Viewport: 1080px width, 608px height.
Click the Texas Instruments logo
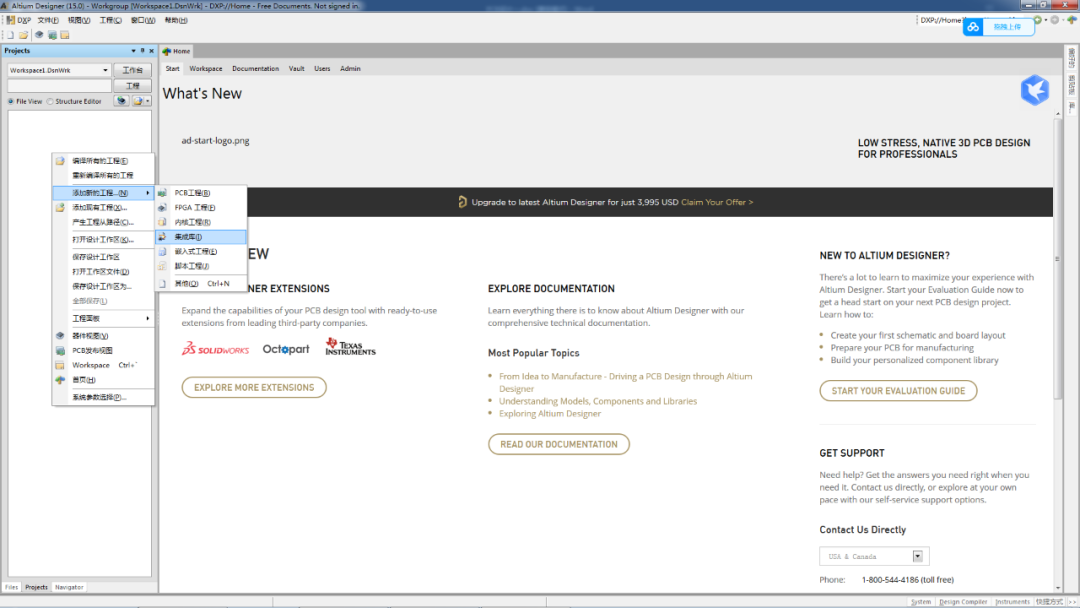click(351, 346)
